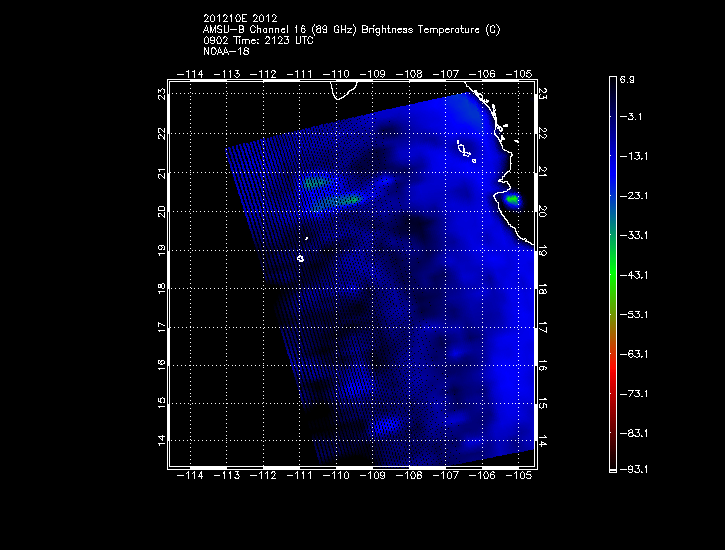Click the AMSU-B Channel 16 title text

[x=351, y=30]
